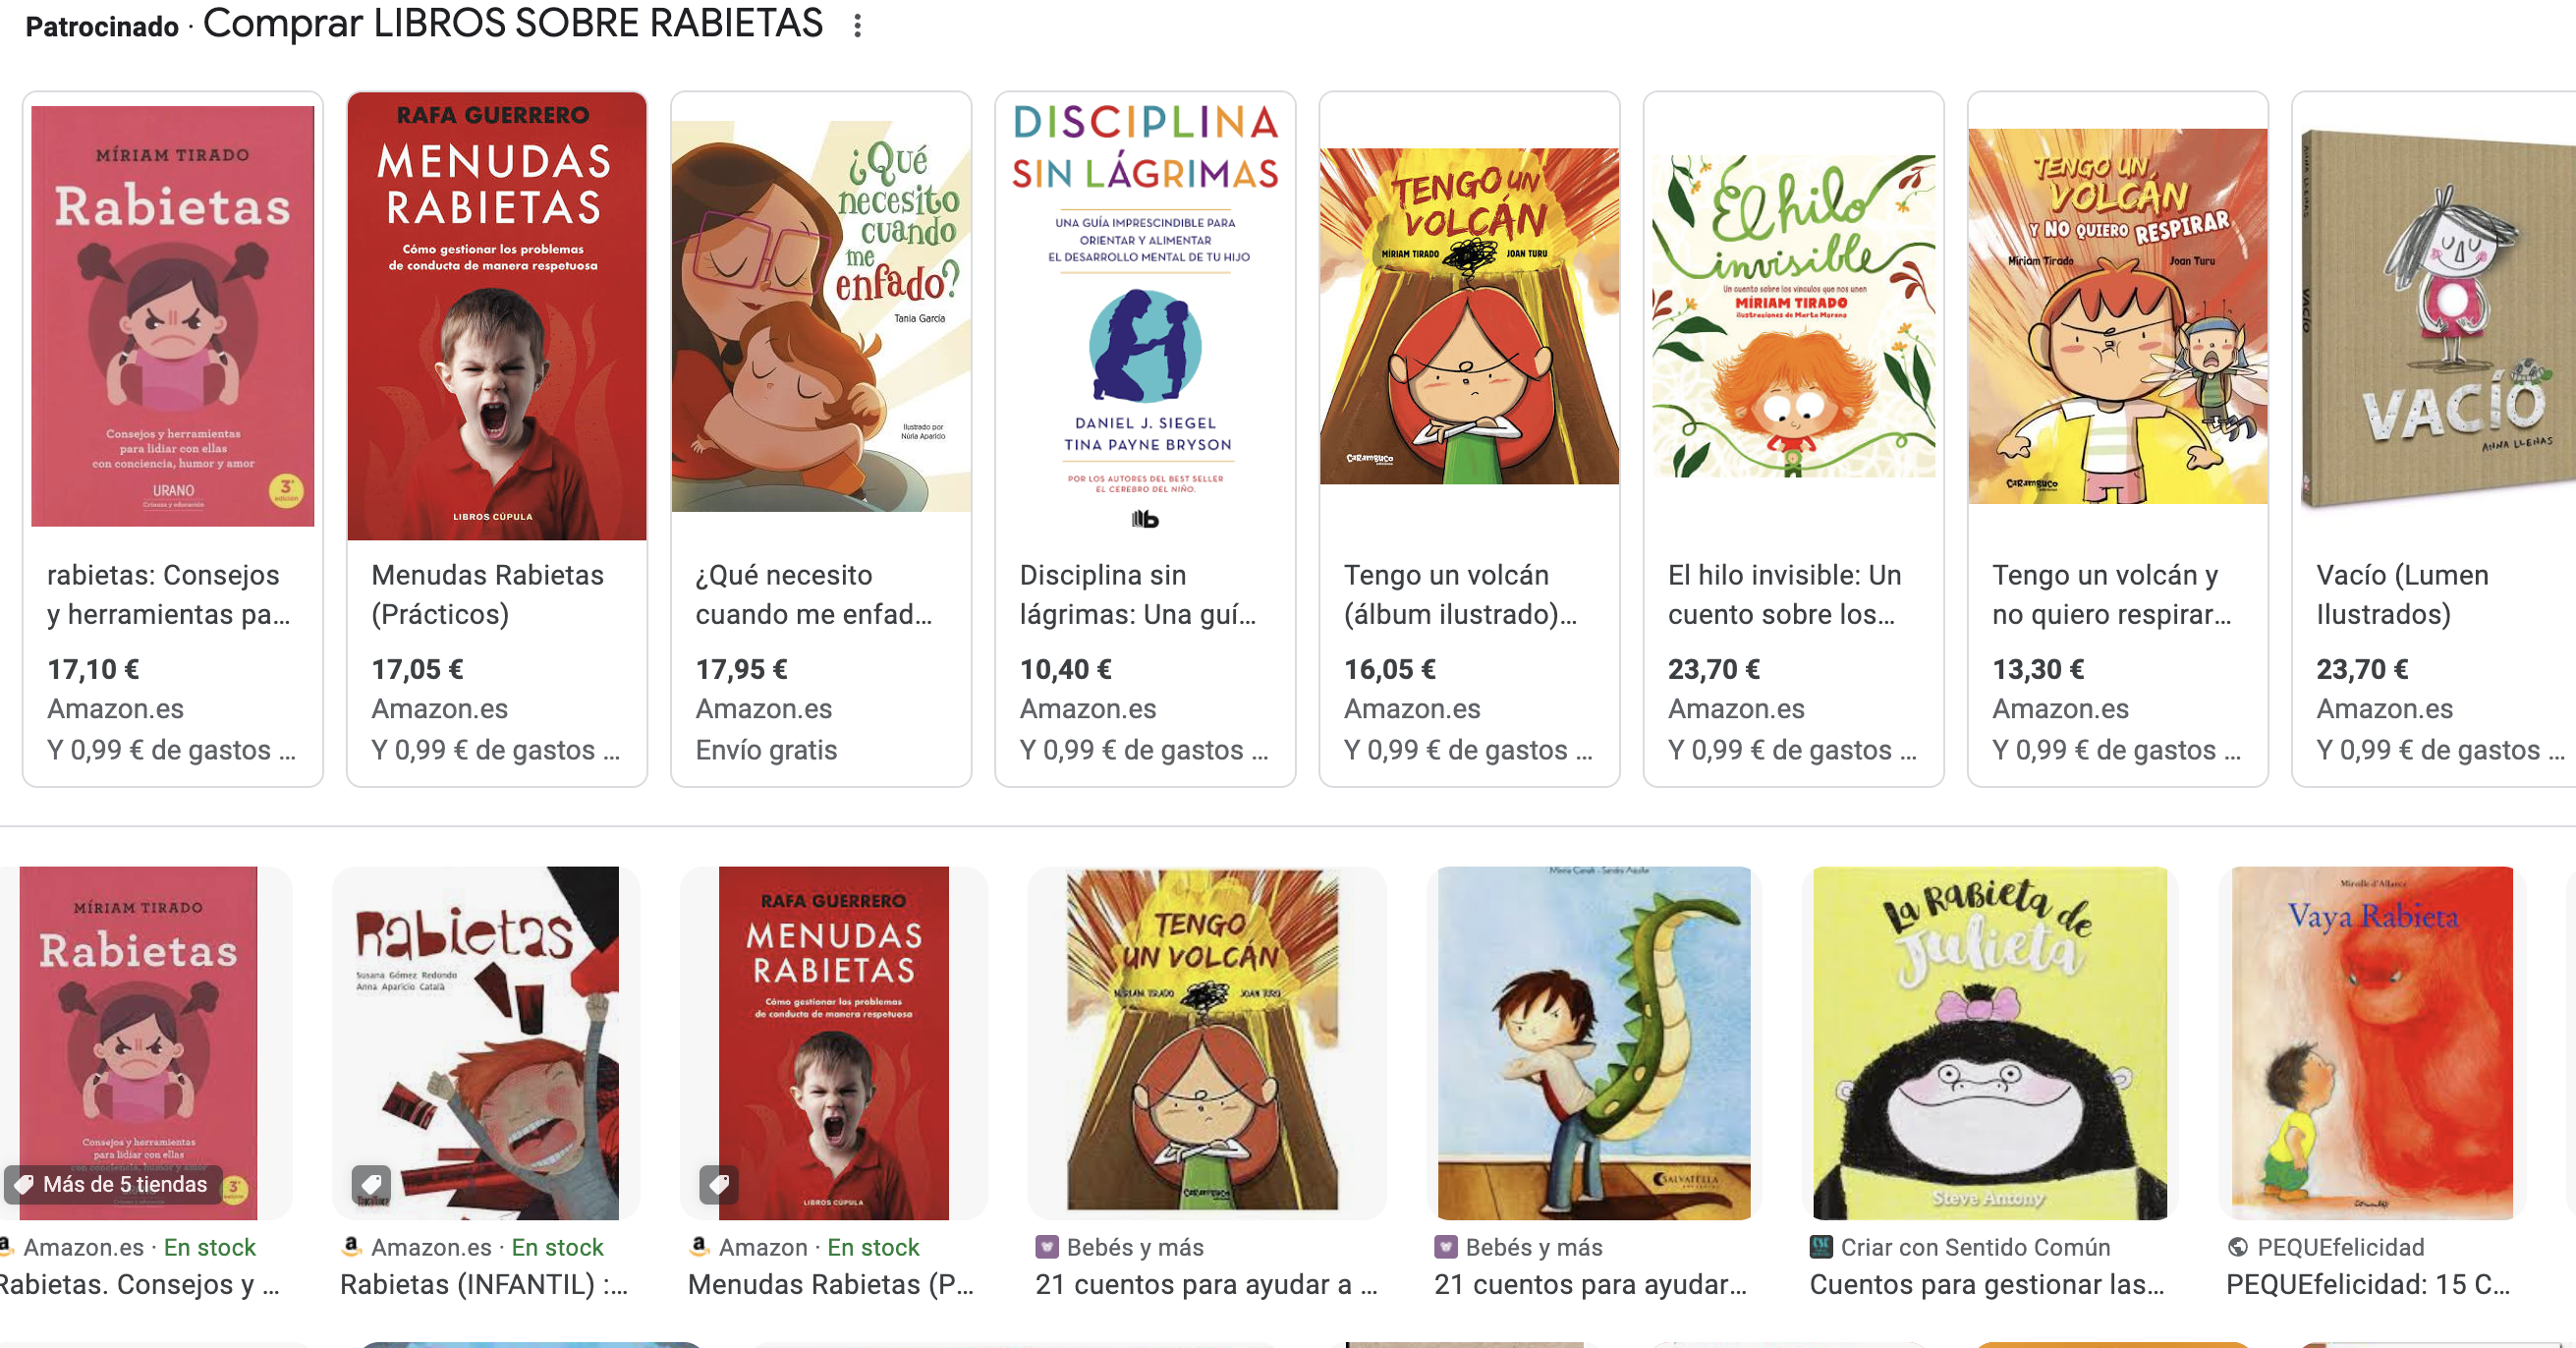
Task: Open '¿Qué necesito cuando me enfado?' listing
Action: click(x=821, y=439)
